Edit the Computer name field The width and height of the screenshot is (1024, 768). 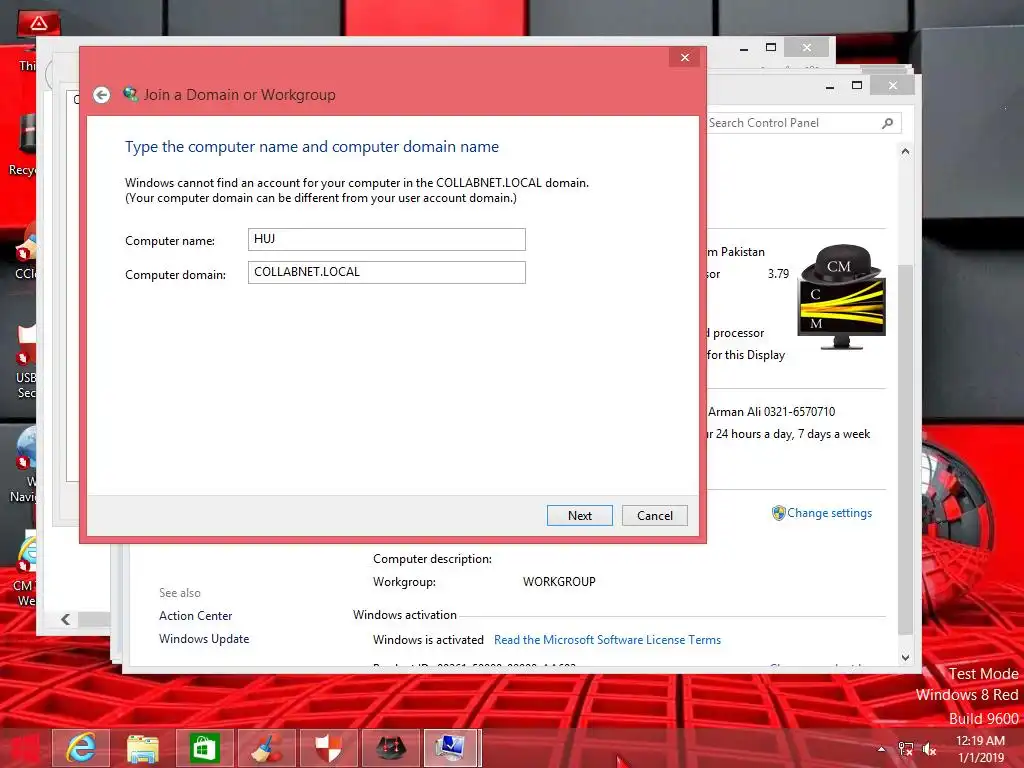pyautogui.click(x=387, y=239)
